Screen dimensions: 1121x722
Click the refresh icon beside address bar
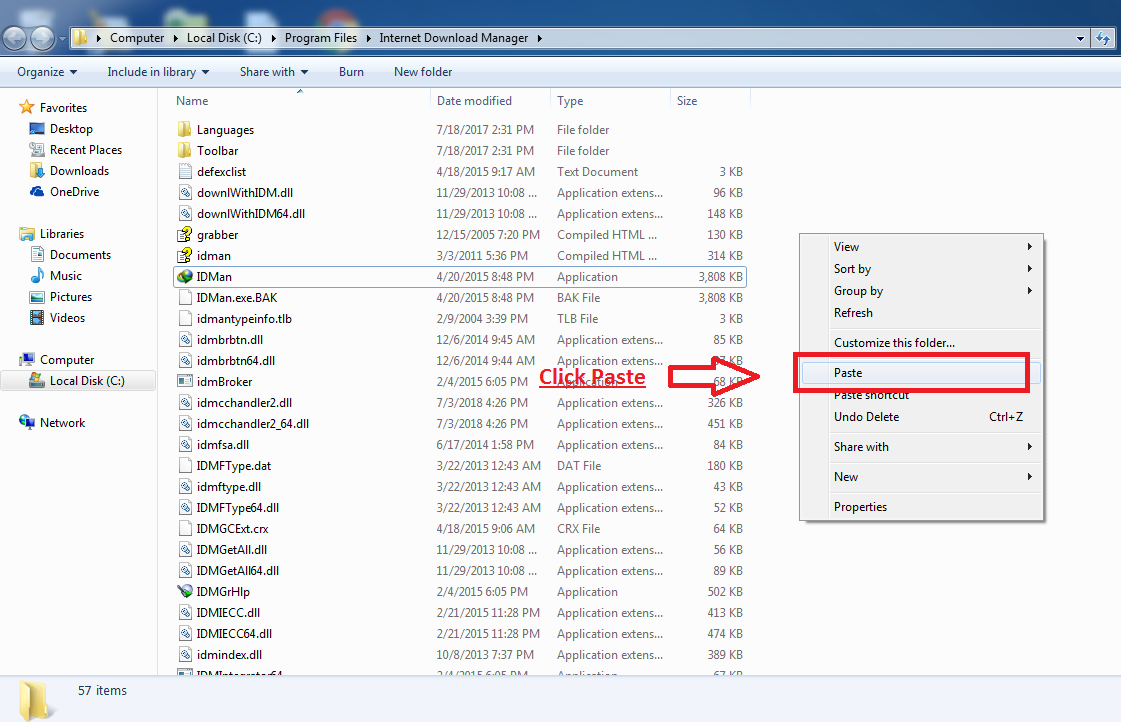(x=1103, y=39)
